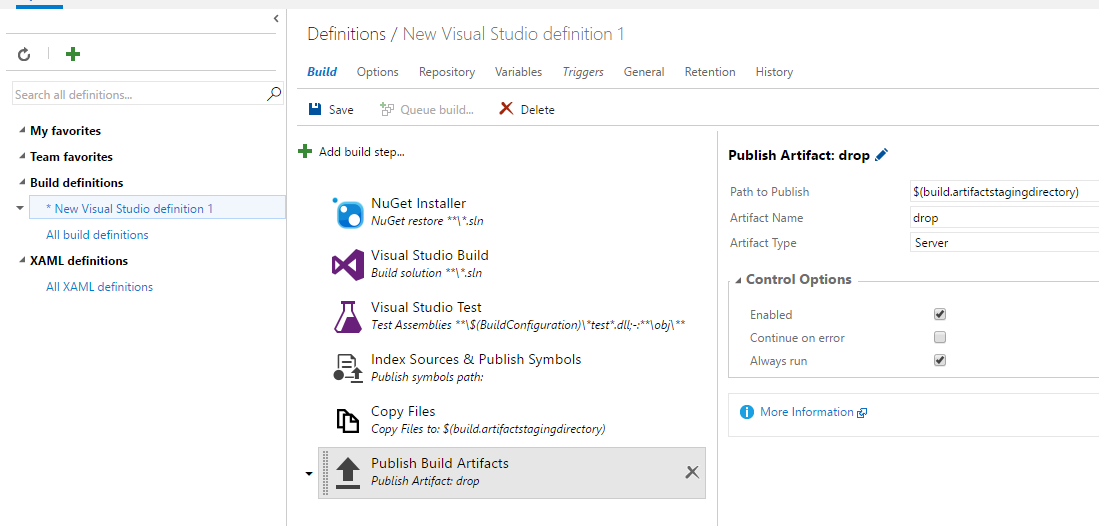This screenshot has height=526, width=1099.
Task: Click the Search all definitions field
Action: pyautogui.click(x=138, y=95)
